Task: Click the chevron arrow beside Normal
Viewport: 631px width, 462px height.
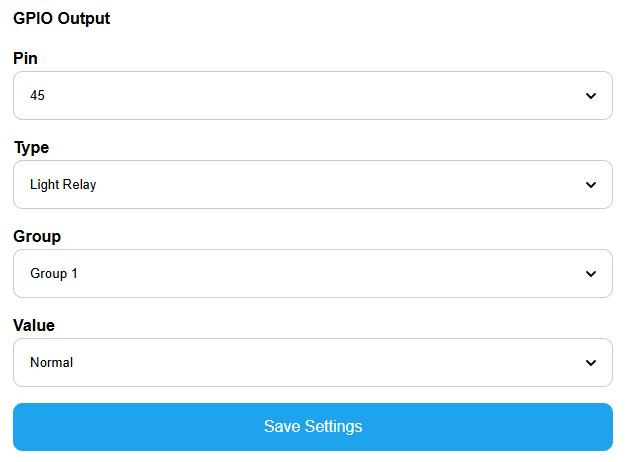Action: (591, 363)
